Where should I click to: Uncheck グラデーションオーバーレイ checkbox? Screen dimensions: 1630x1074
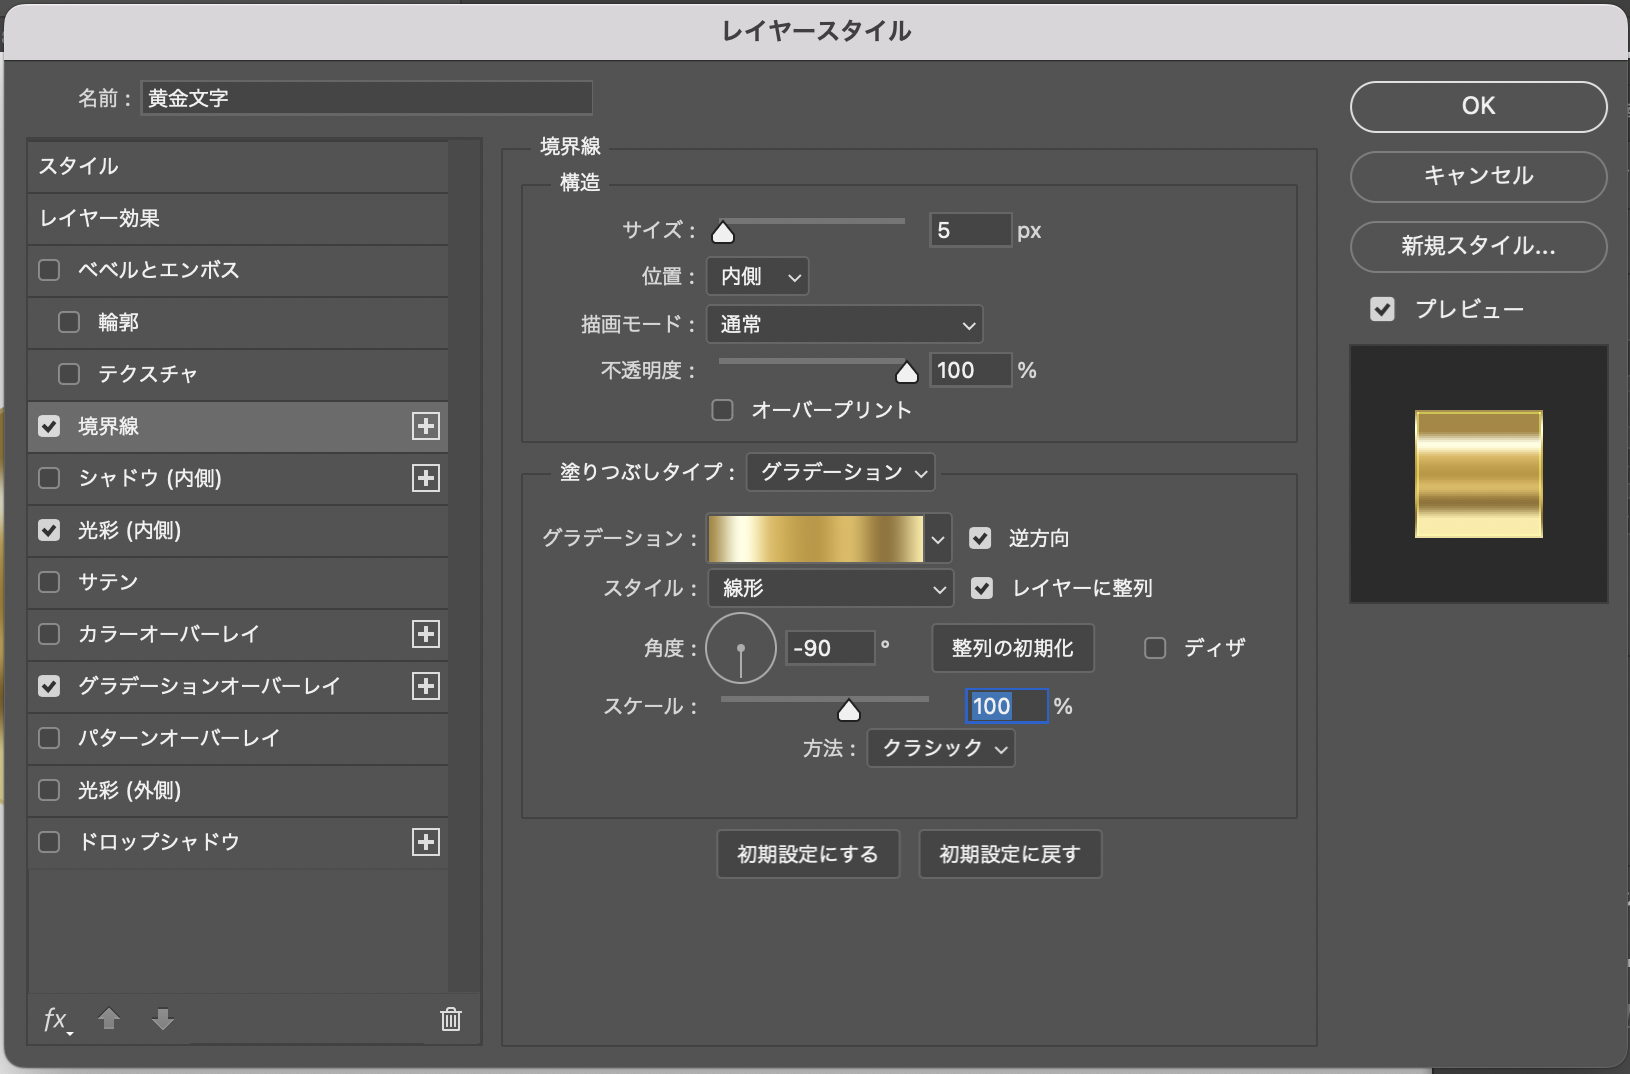point(49,686)
